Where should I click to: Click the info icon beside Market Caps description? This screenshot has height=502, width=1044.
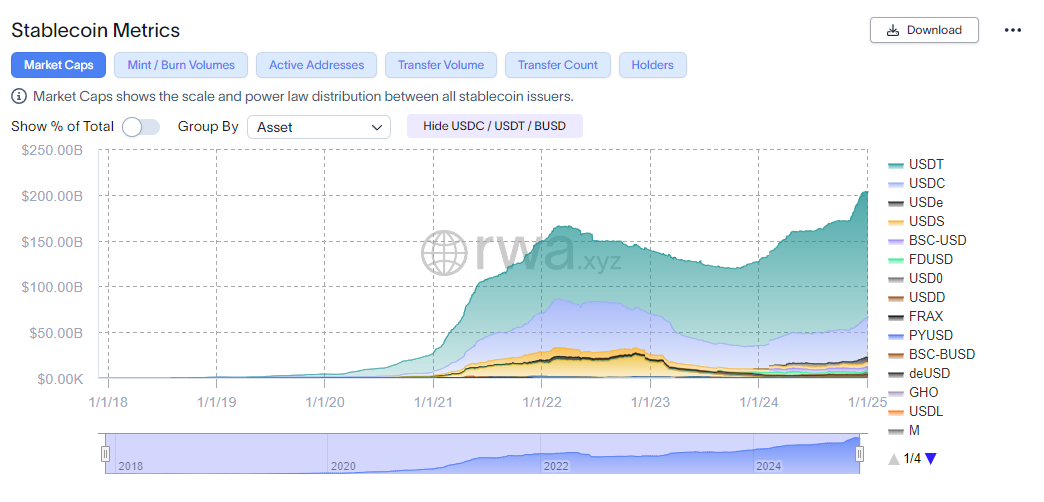click(x=19, y=97)
